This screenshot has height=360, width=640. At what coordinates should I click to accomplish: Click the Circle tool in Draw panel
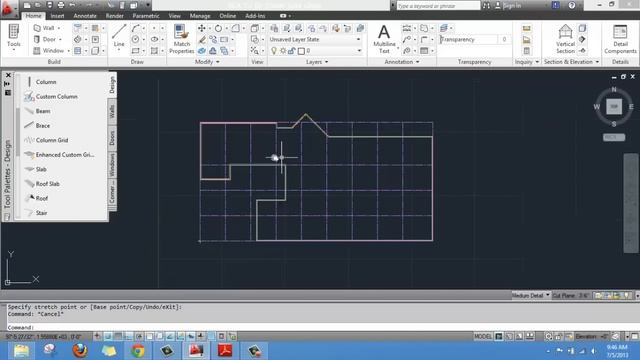[135, 40]
